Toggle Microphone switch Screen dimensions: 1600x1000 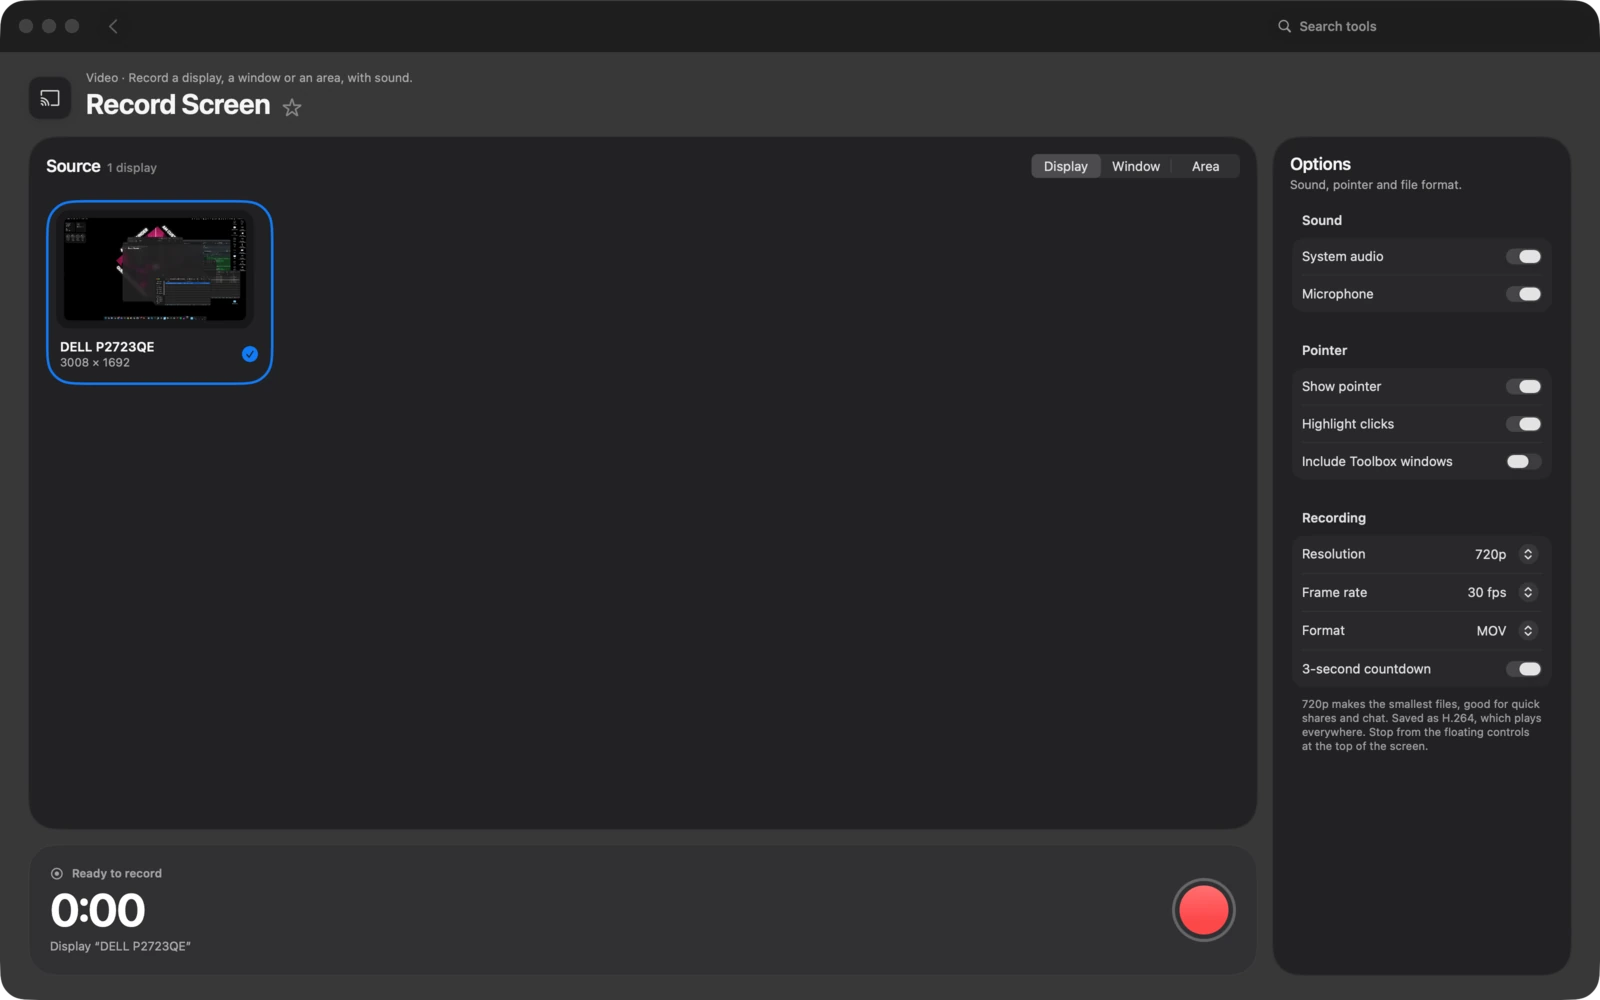tap(1523, 294)
